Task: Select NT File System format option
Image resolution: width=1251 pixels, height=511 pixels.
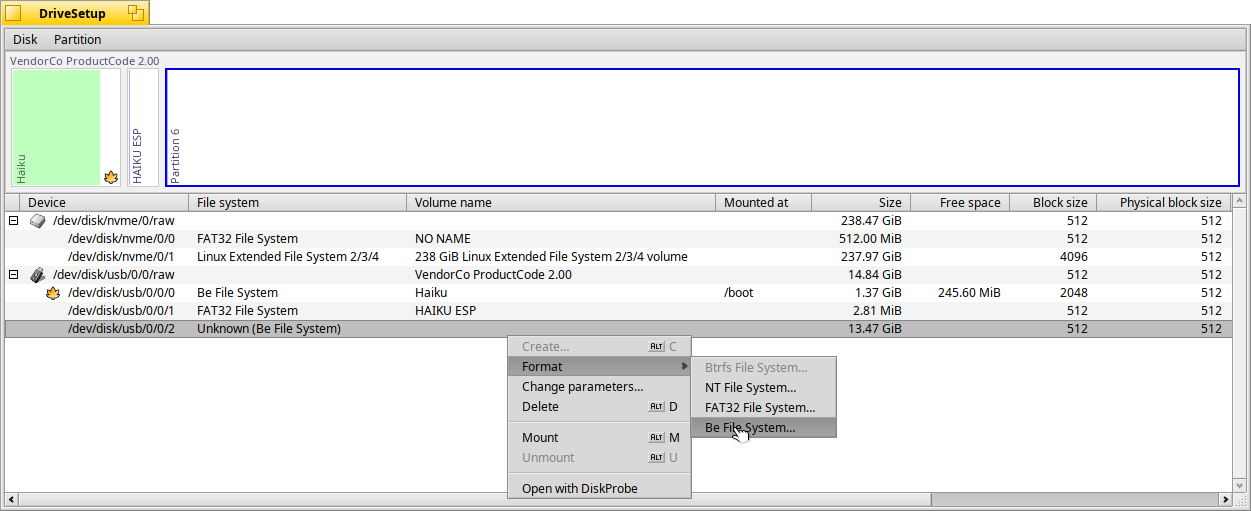Action: tap(750, 388)
